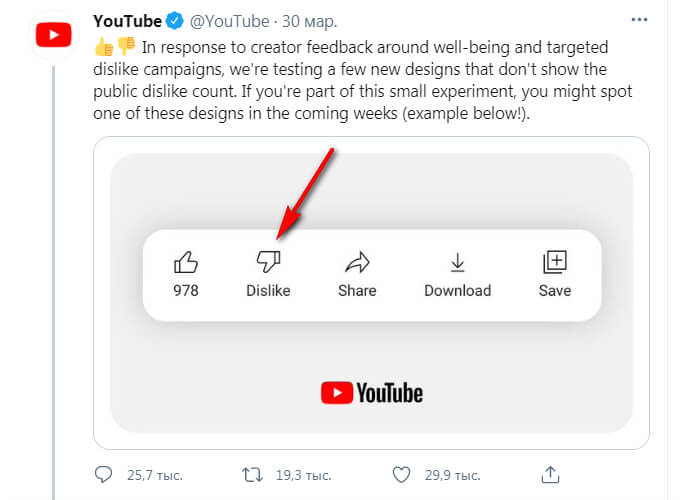Image resolution: width=700 pixels, height=500 pixels.
Task: Open the tweet share options icon
Action: click(x=550, y=473)
